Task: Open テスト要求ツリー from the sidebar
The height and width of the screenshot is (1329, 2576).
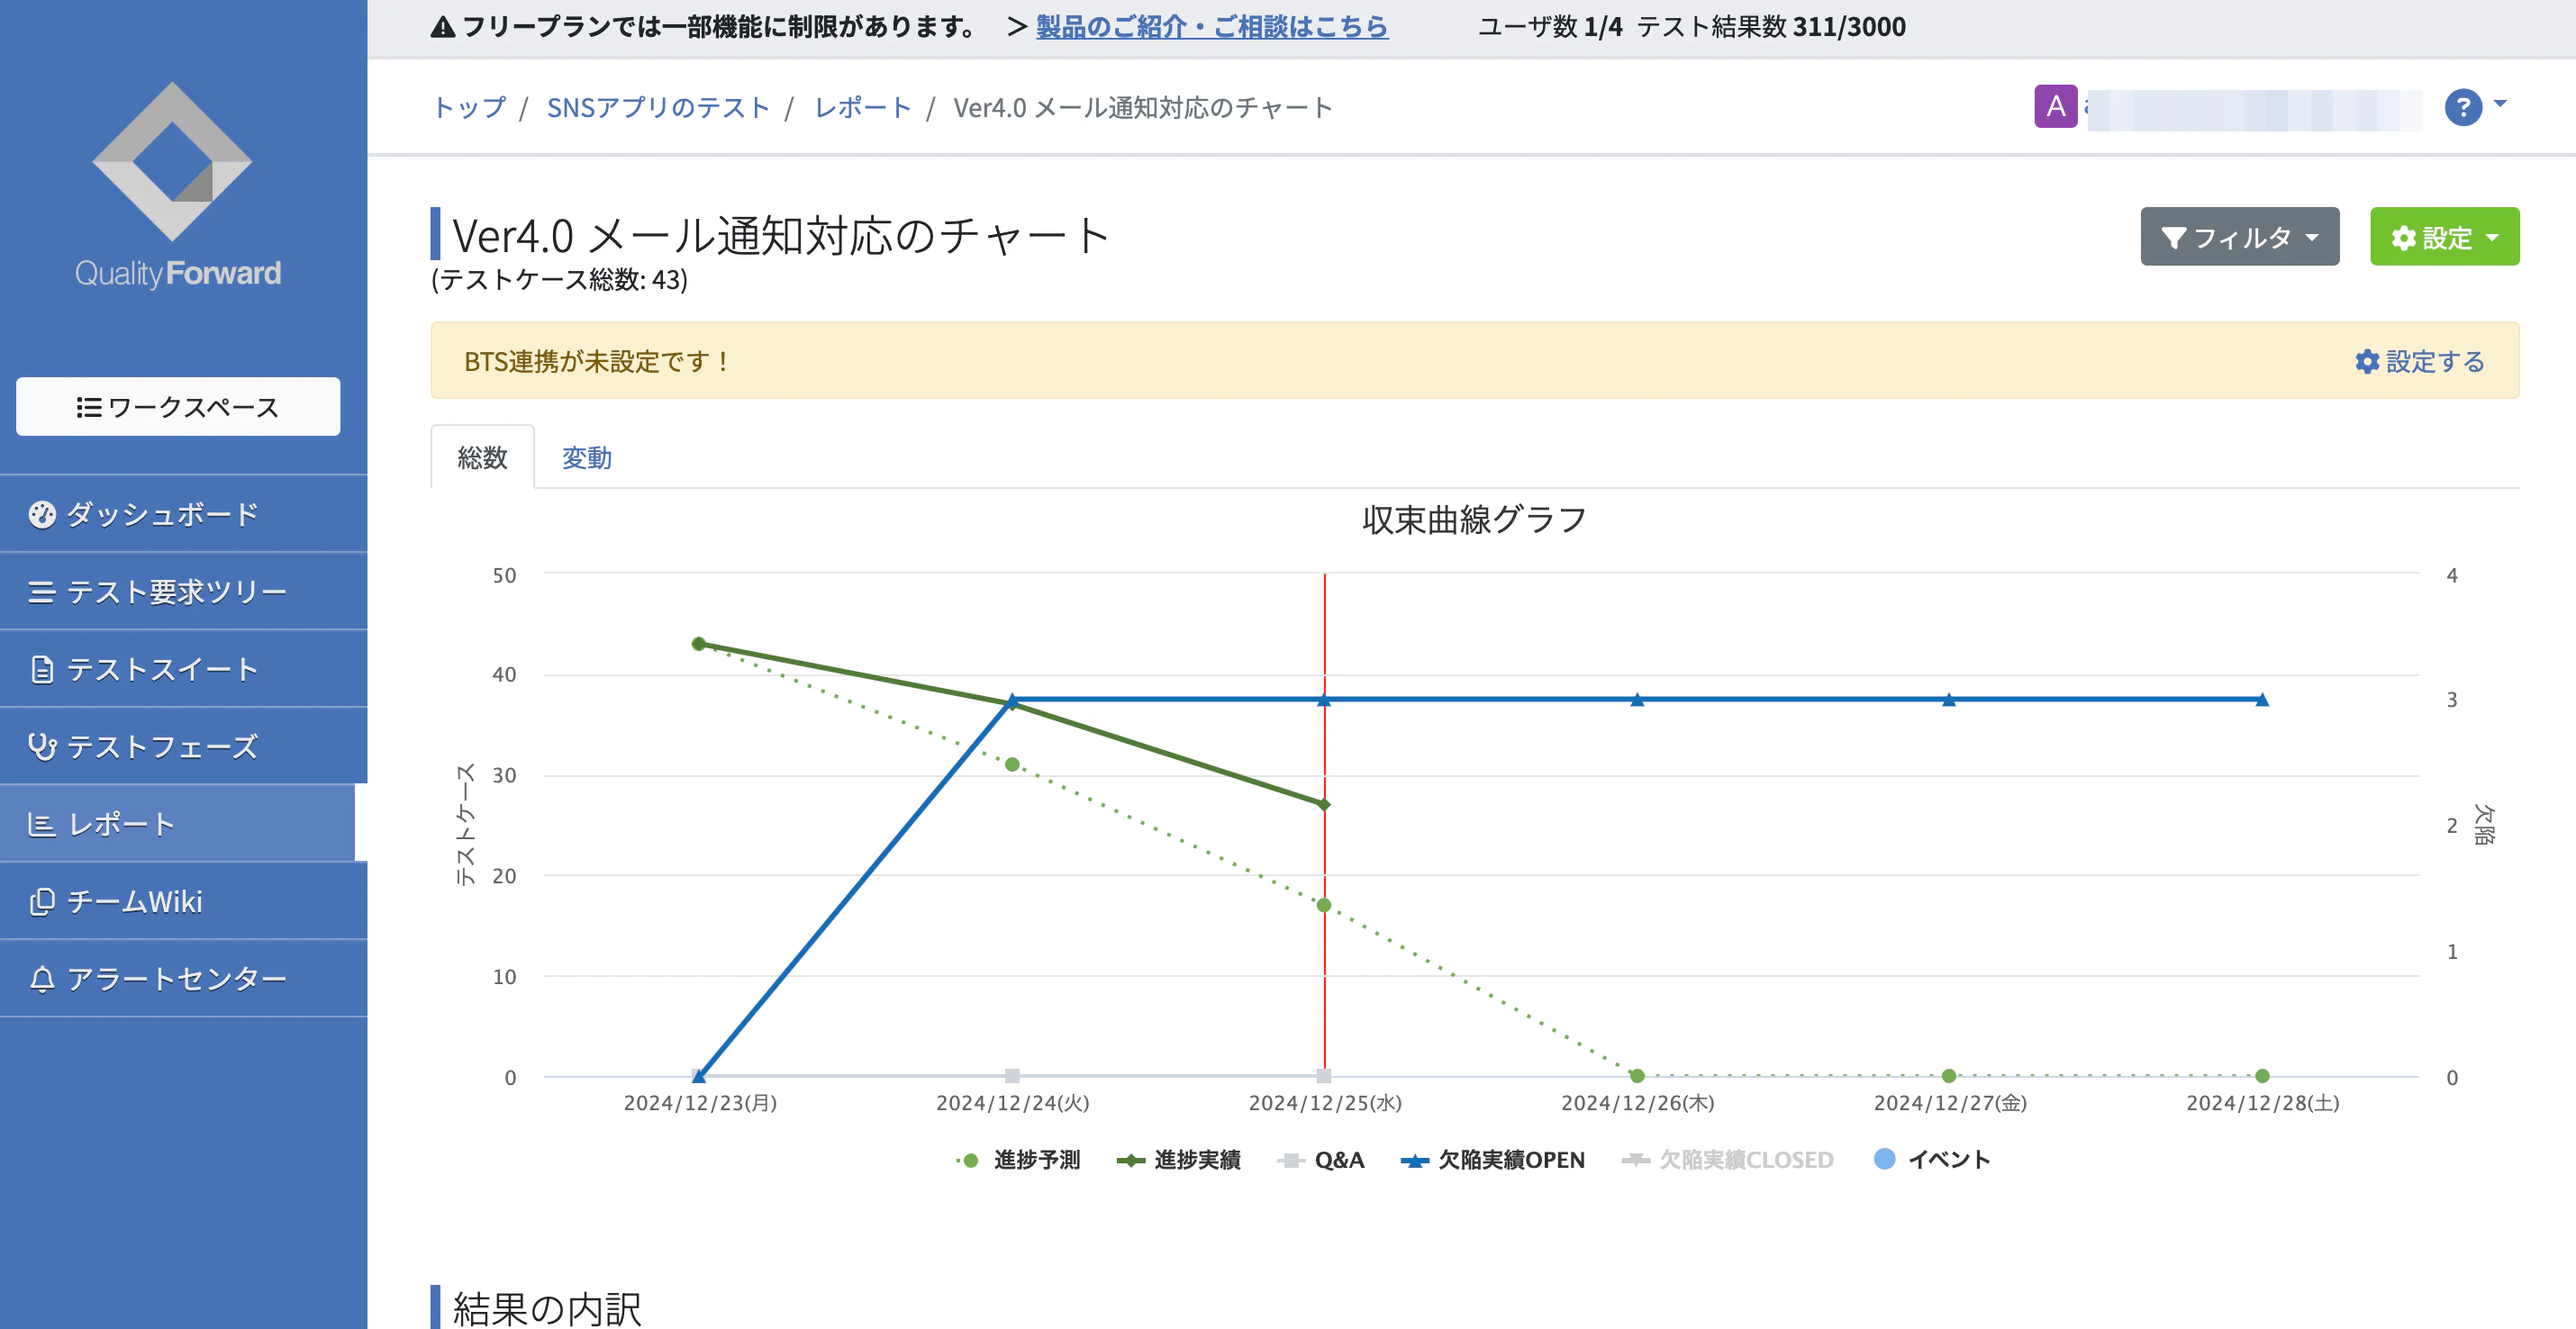Action: (x=175, y=592)
